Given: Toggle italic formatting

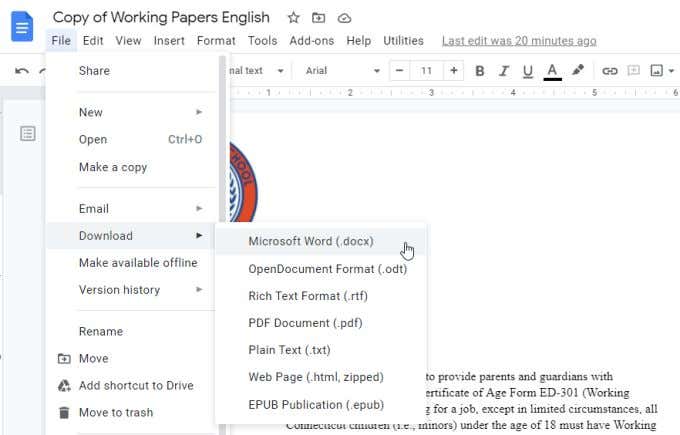Looking at the screenshot, I should tap(503, 71).
